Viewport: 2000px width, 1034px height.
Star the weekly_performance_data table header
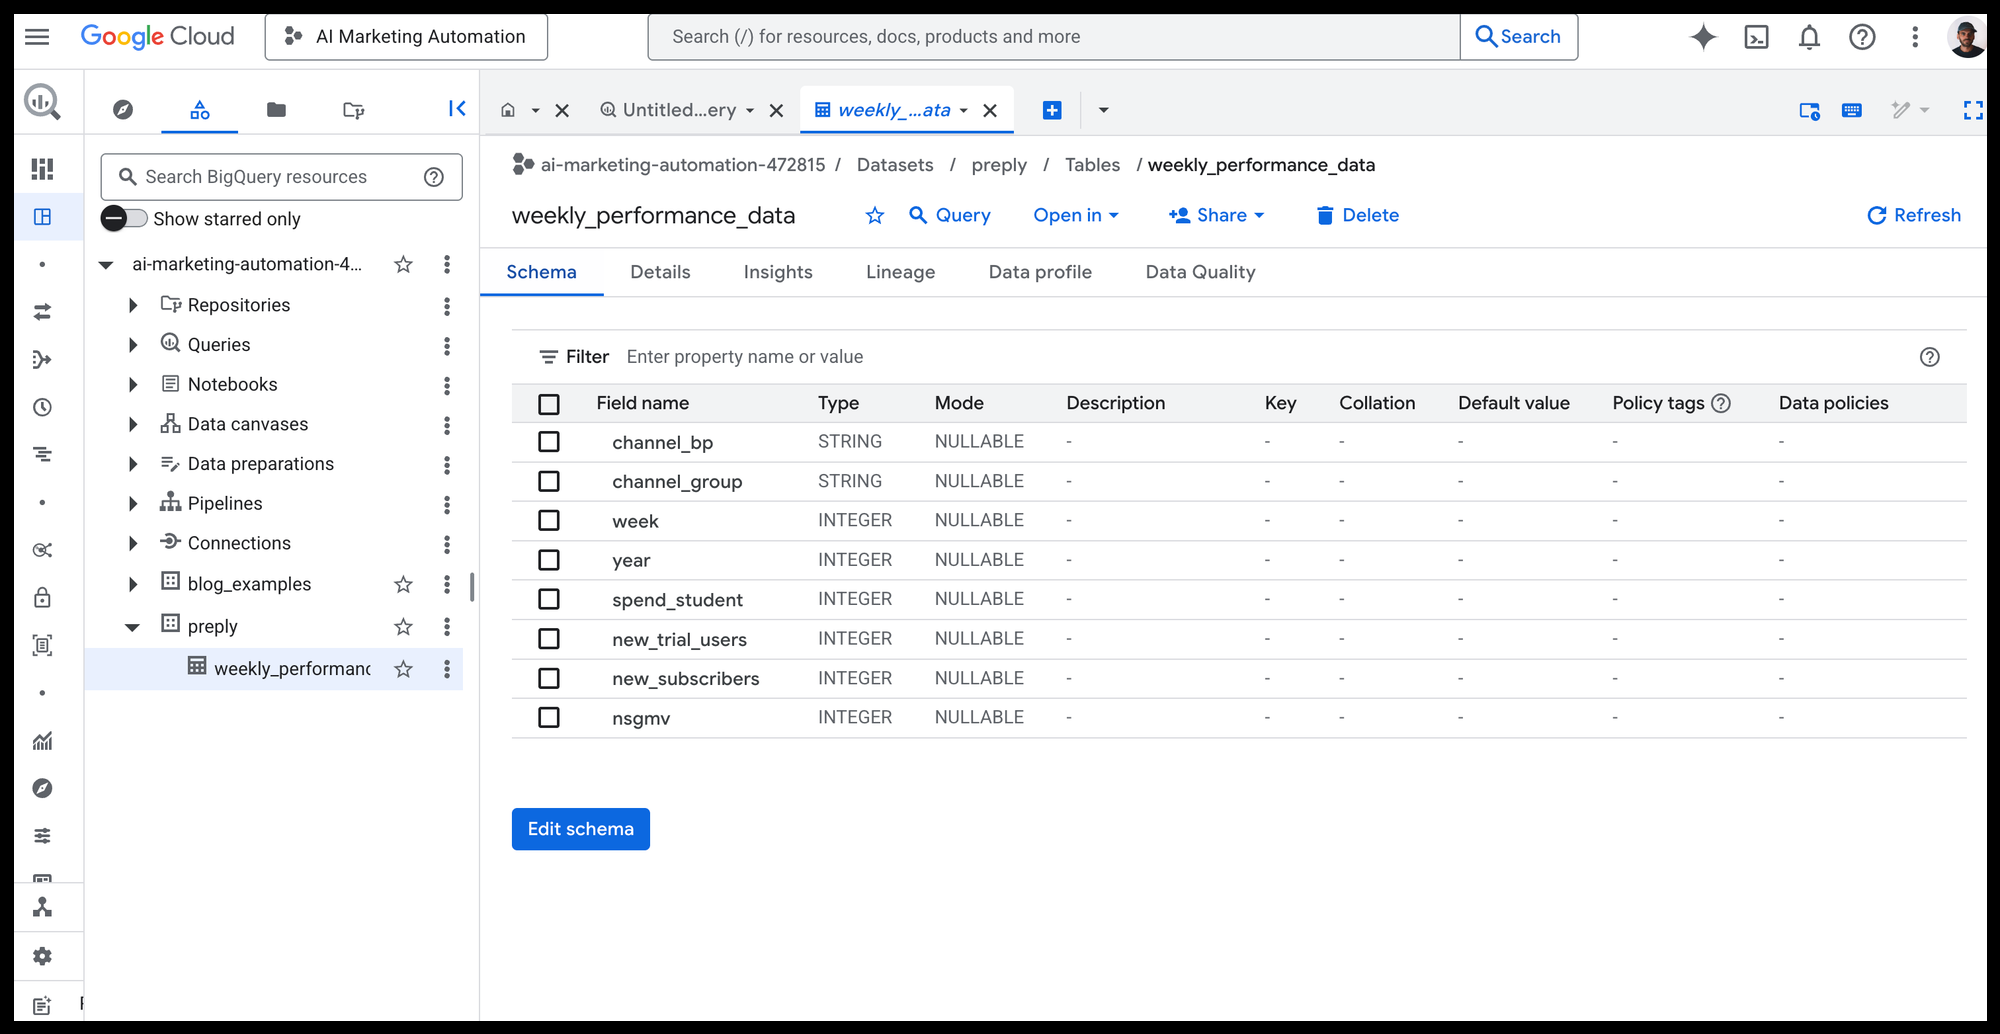click(x=875, y=216)
